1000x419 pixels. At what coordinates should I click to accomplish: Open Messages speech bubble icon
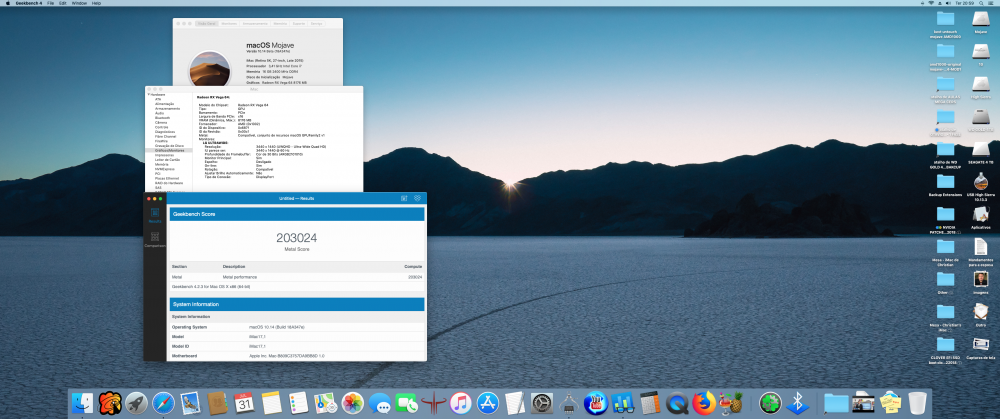pos(379,403)
